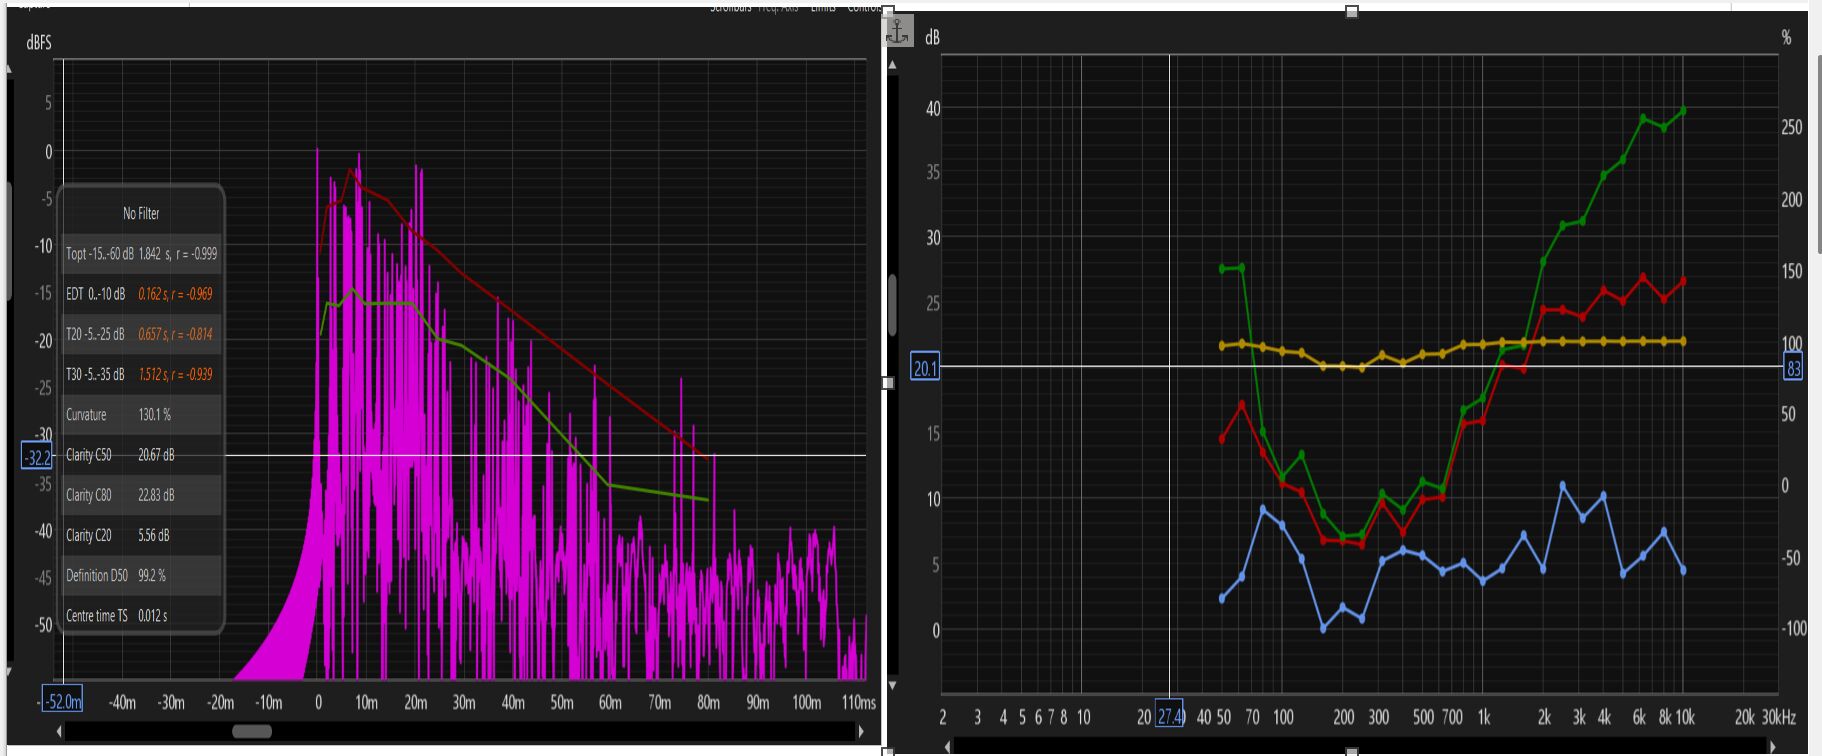Click right arrow of frequency graph horizontal scrollbar
1822x756 pixels.
coord(1771,747)
